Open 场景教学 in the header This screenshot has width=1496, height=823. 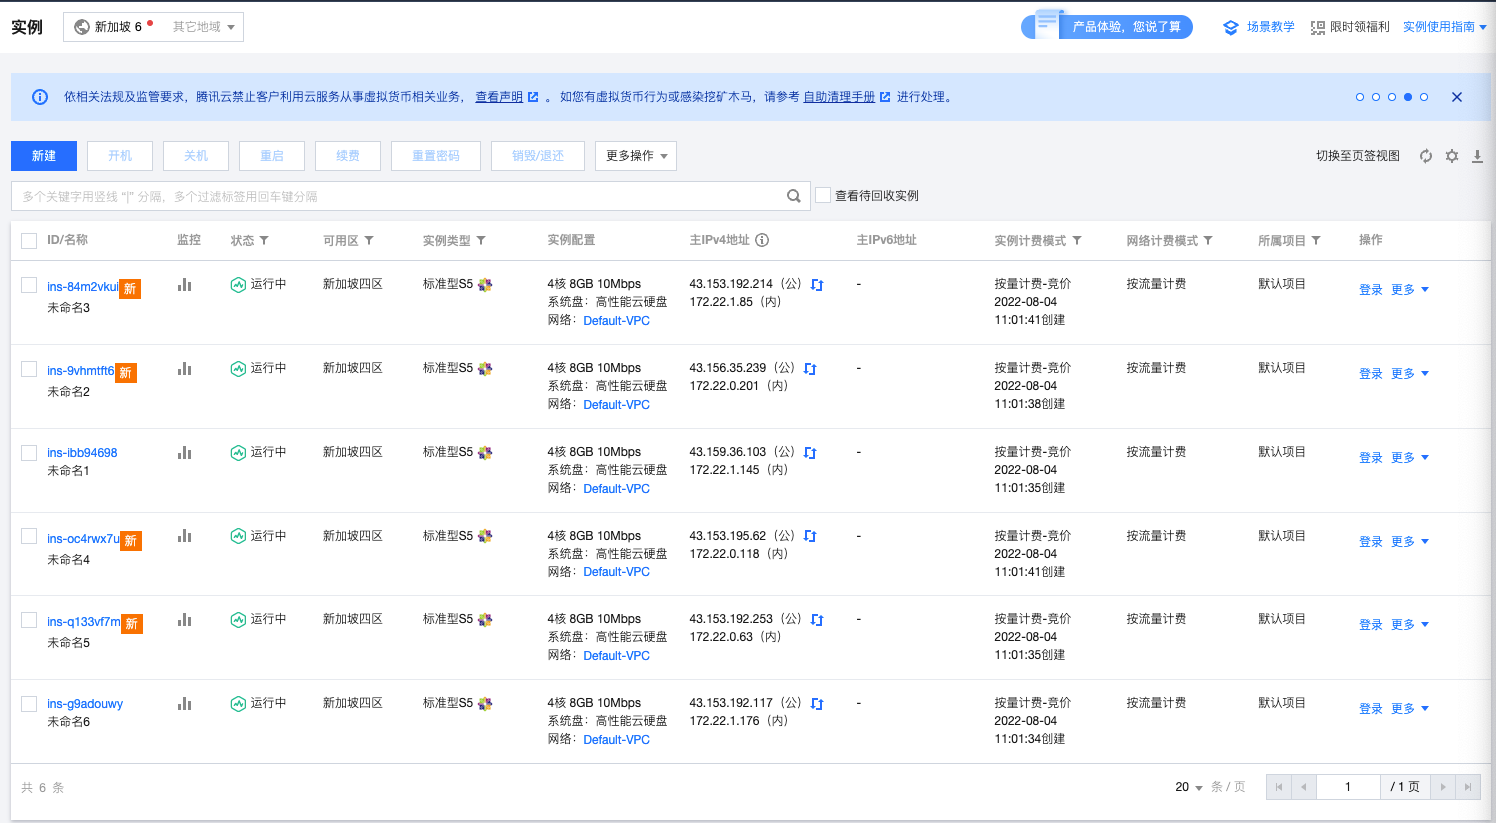1259,27
